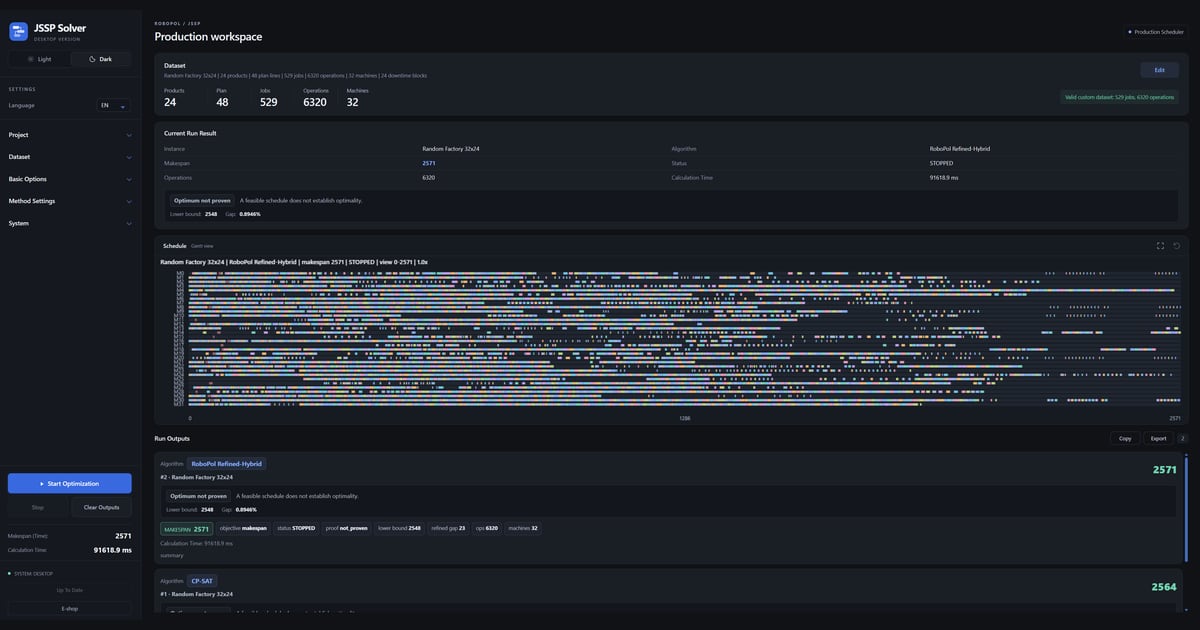Screen dimensions: 1200x630
Task: Open the Gantt chart in fullscreen
Action: [1160, 245]
